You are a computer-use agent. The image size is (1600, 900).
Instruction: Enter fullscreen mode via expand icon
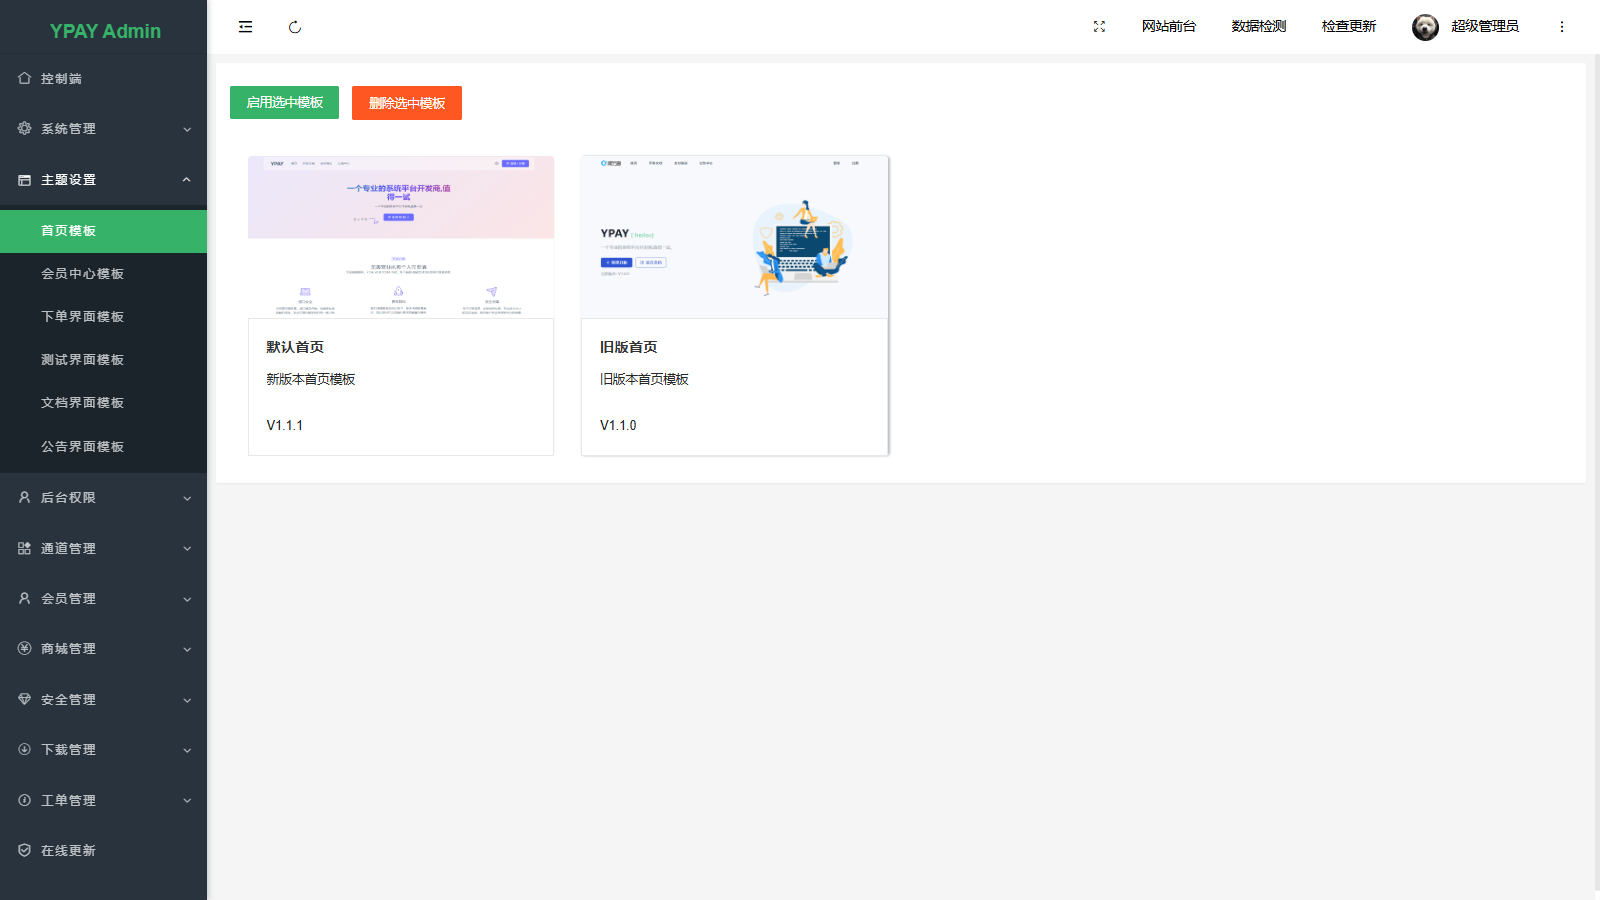click(x=1099, y=27)
